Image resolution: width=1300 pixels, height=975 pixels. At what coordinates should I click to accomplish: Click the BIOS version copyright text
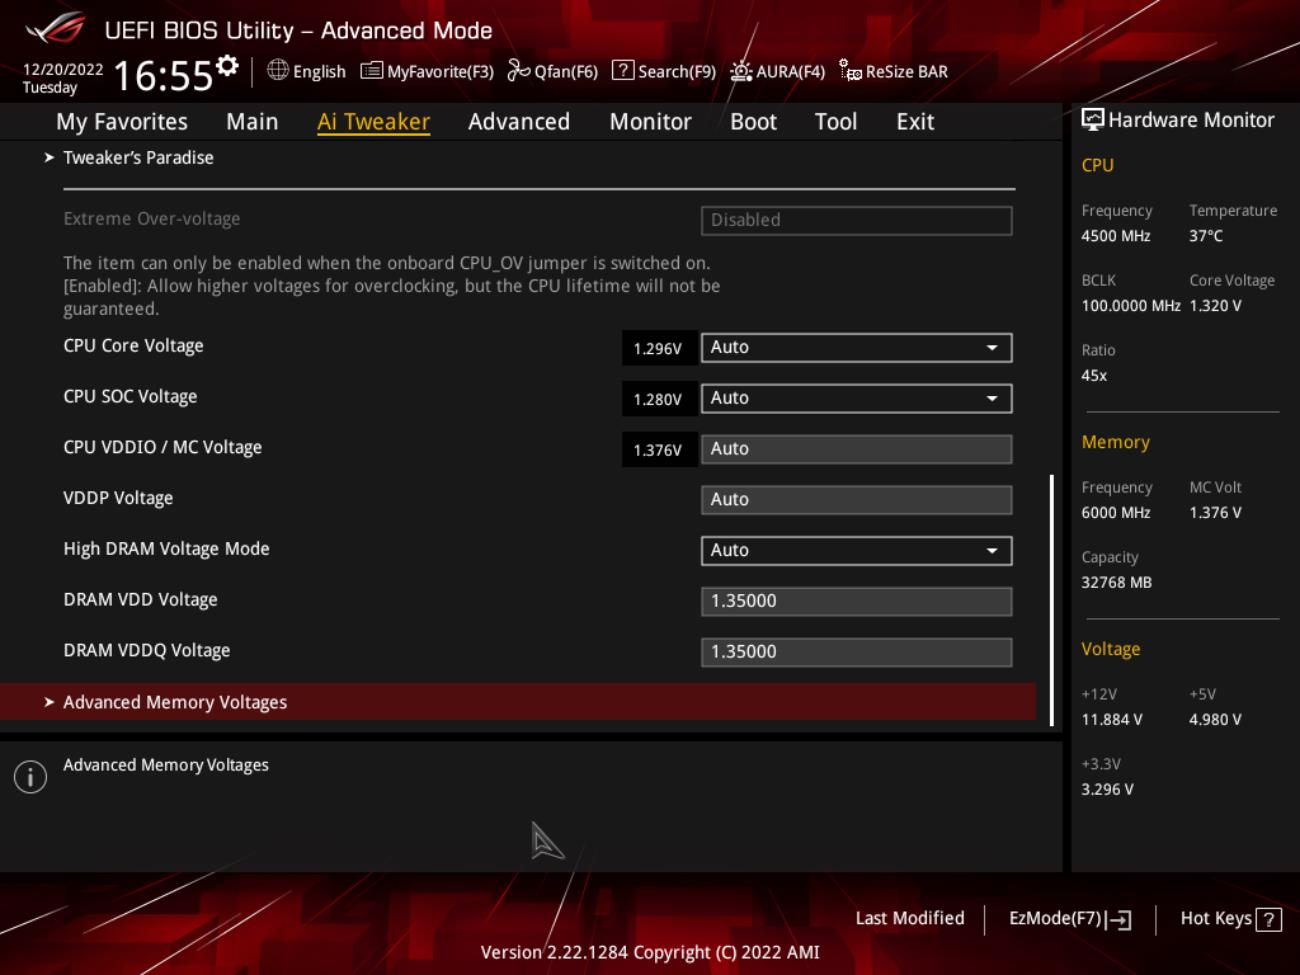[650, 952]
